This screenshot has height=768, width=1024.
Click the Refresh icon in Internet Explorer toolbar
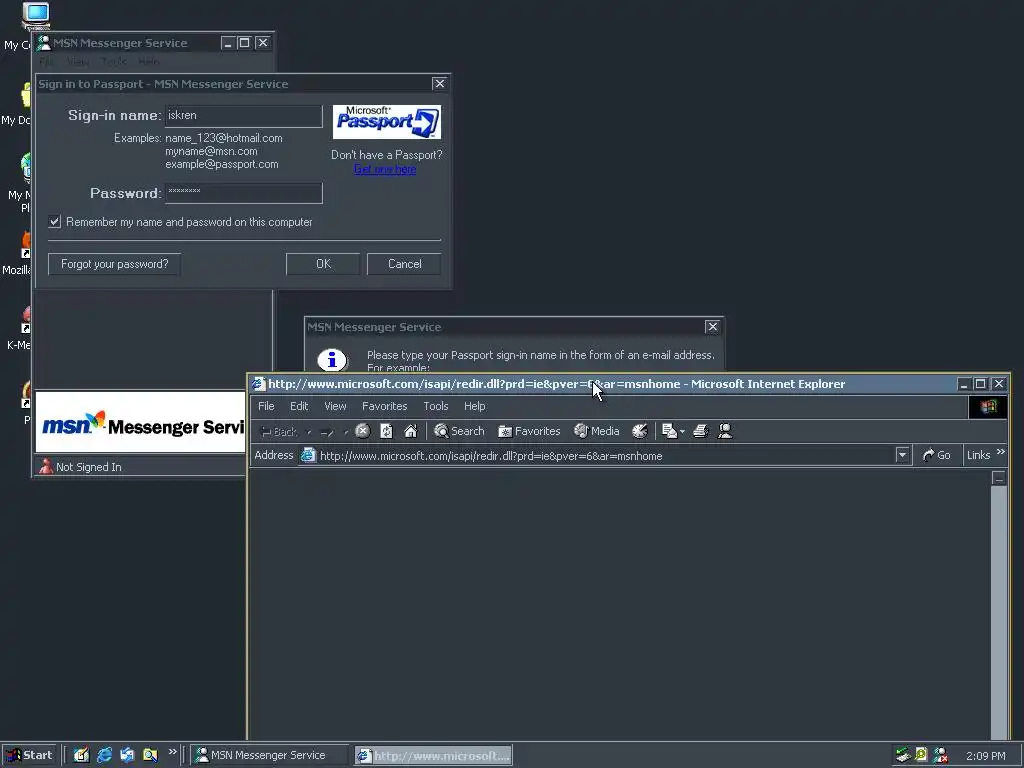point(386,431)
